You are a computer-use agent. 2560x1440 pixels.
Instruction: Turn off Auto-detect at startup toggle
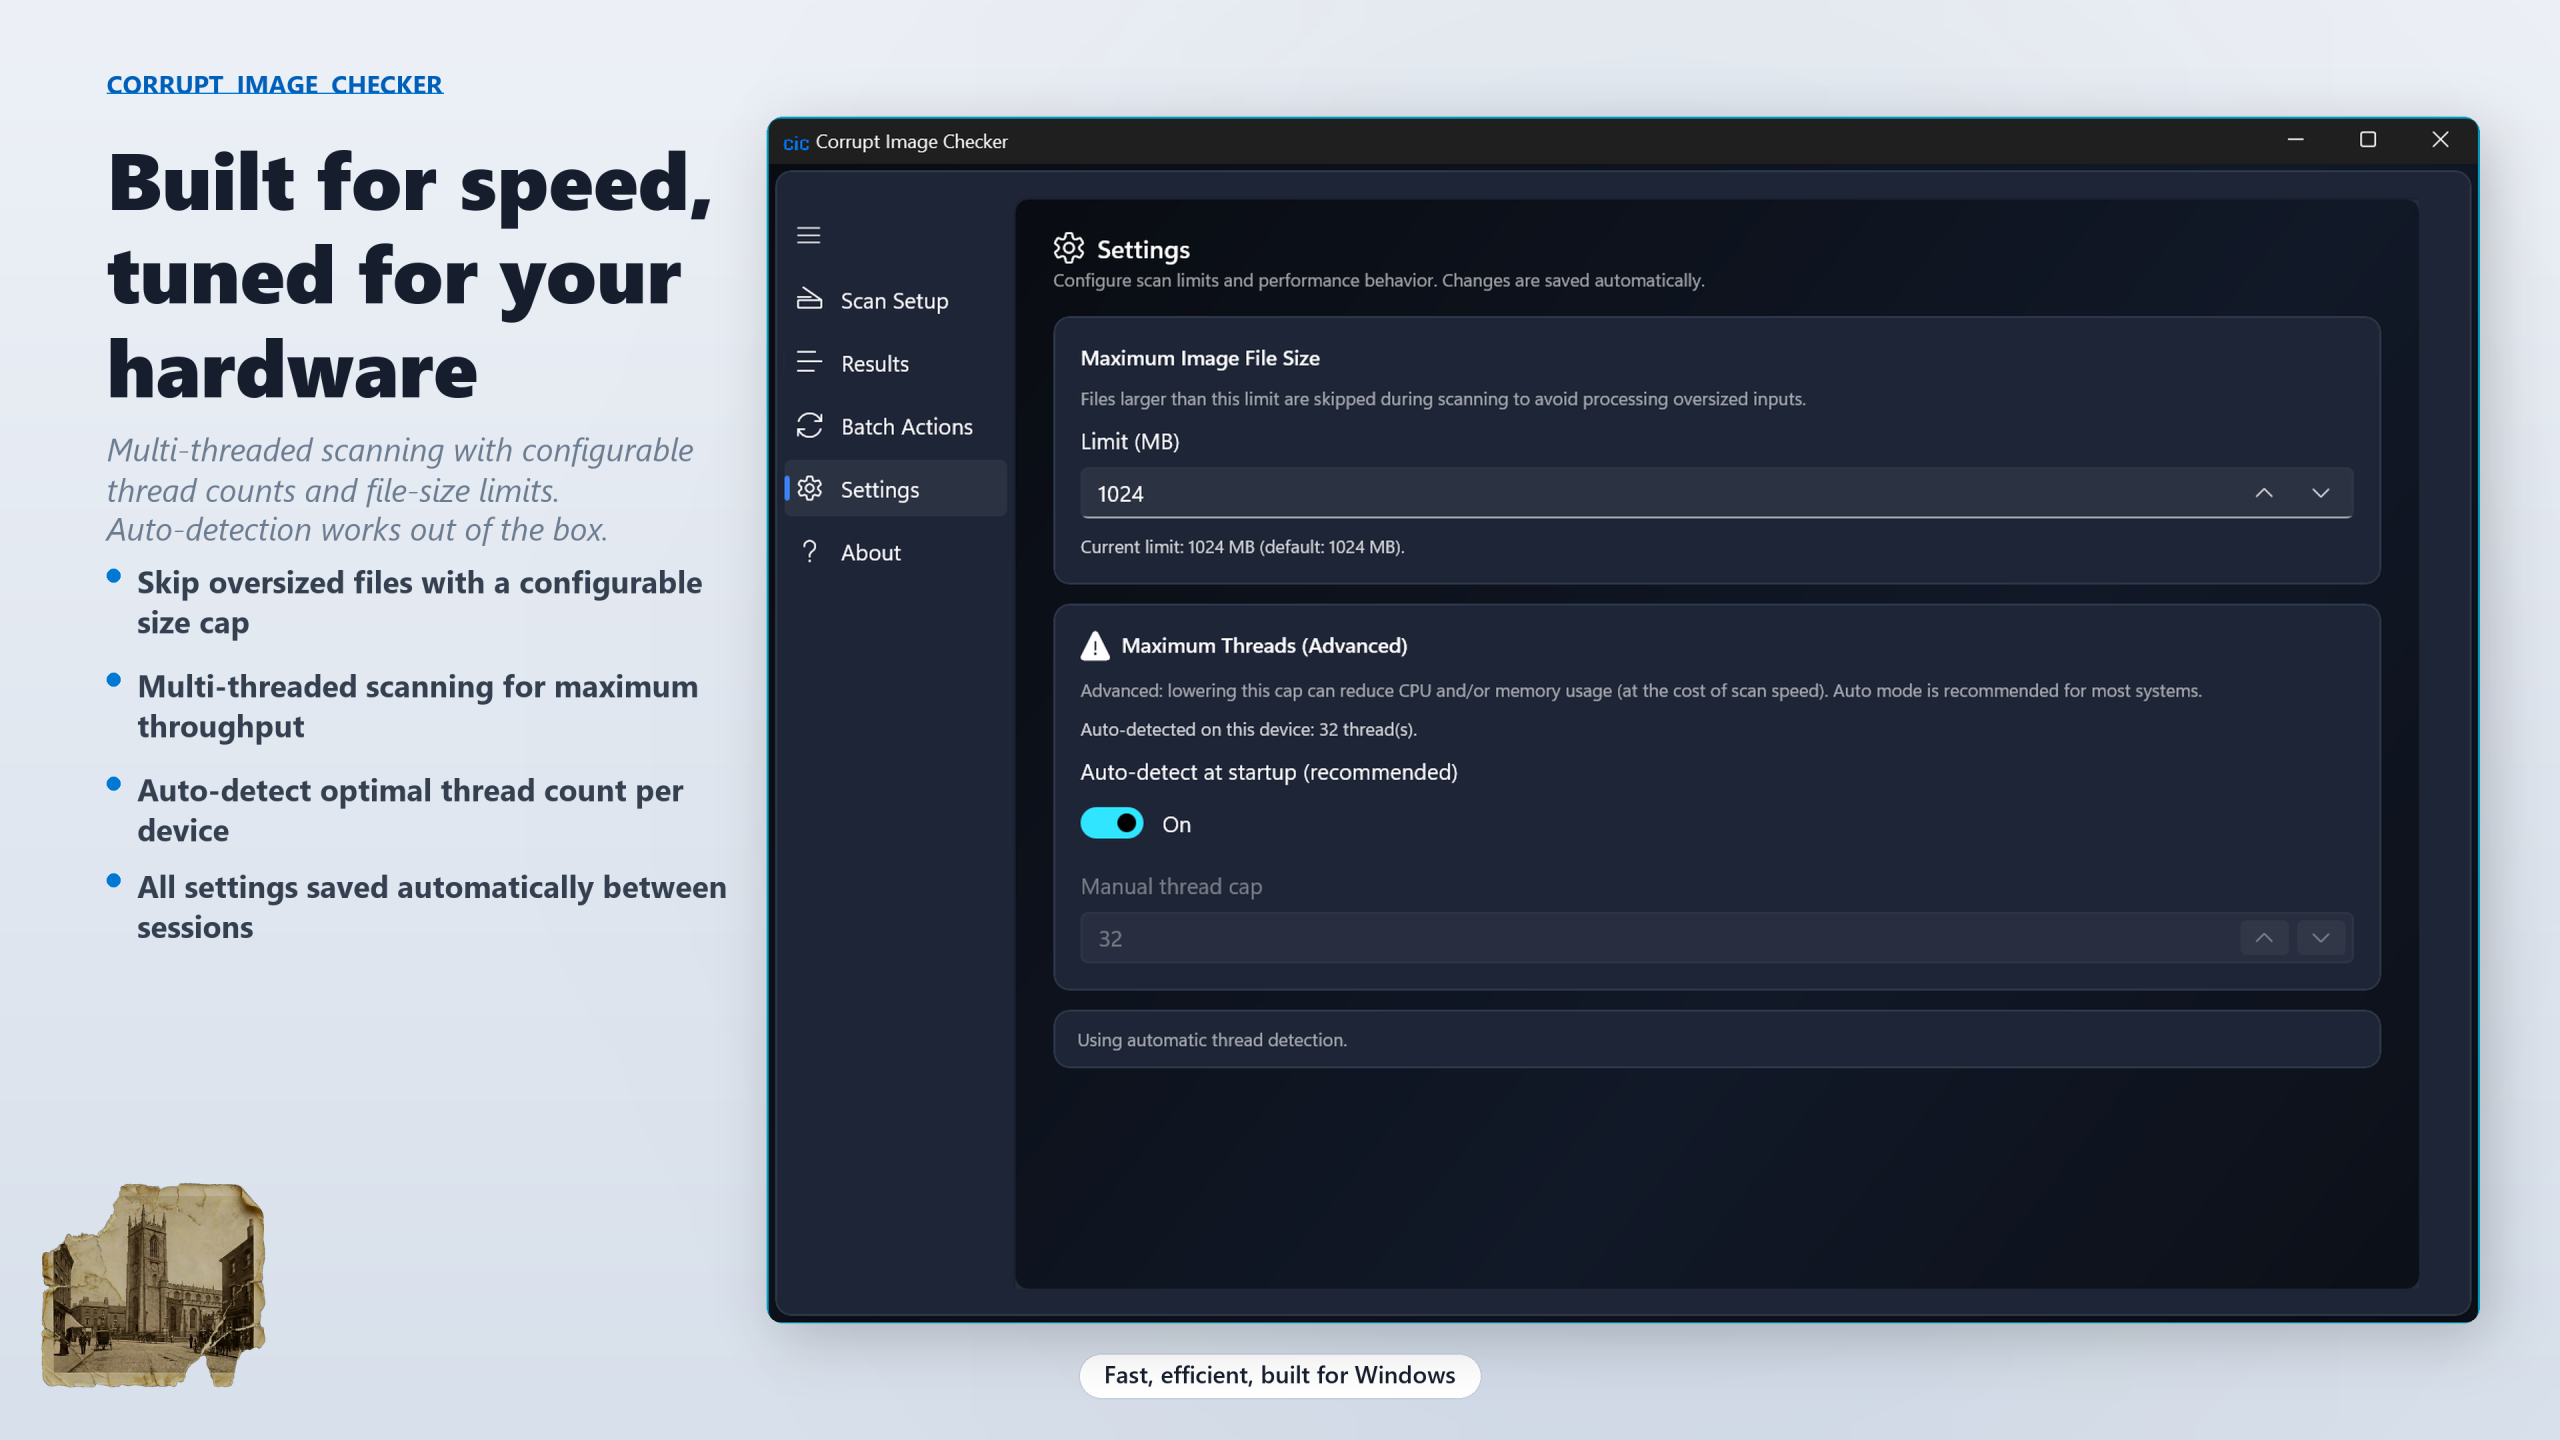point(1111,823)
